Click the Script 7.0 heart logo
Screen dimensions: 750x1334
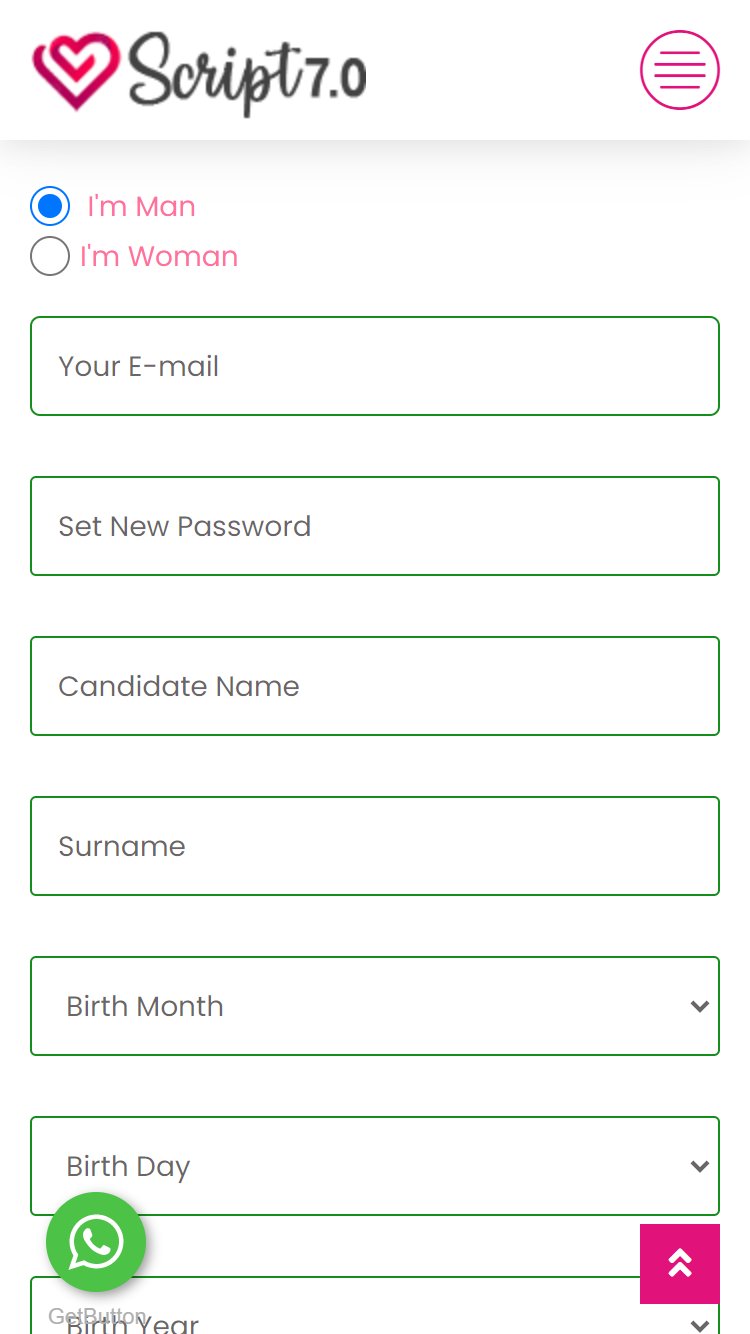pos(76,70)
